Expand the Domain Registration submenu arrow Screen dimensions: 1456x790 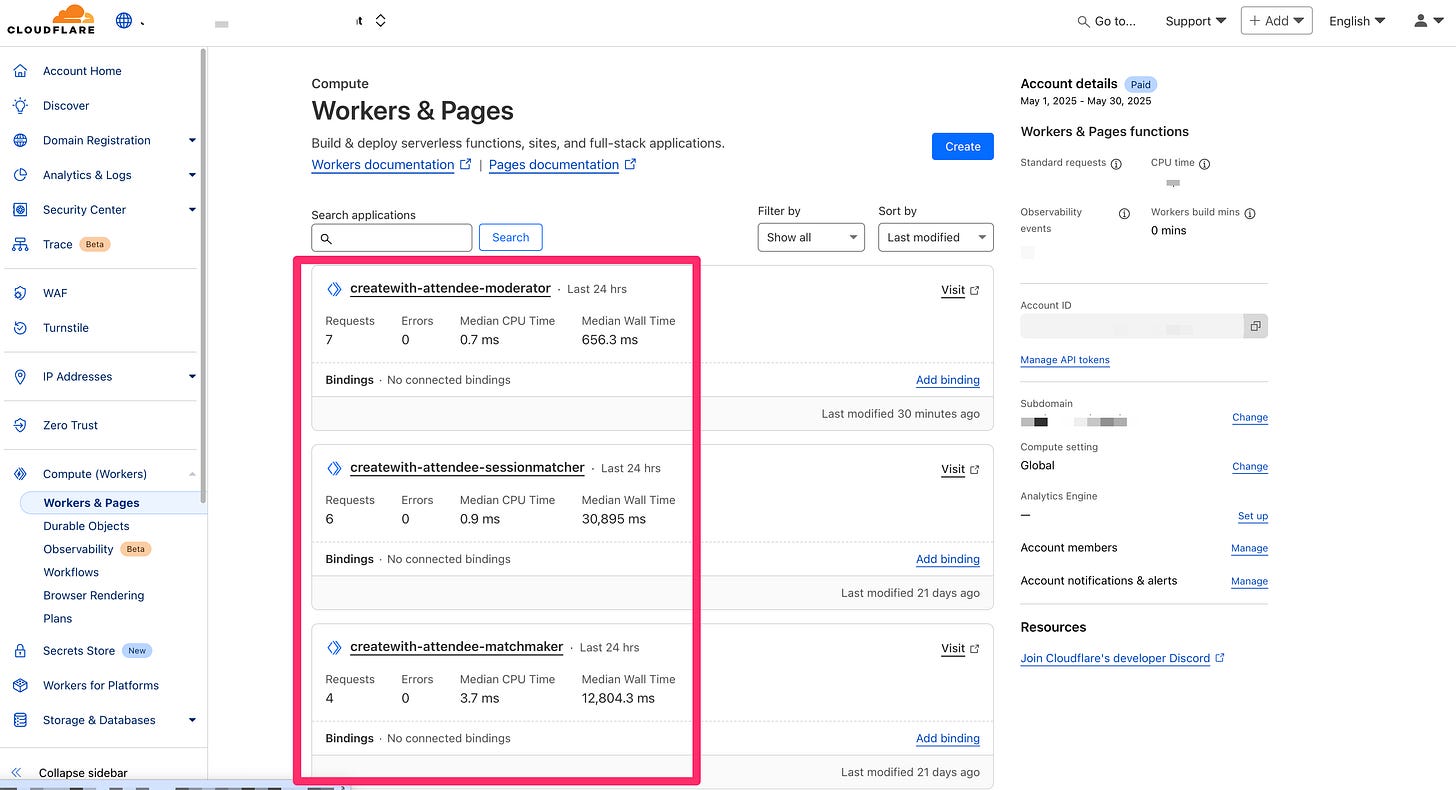click(192, 141)
